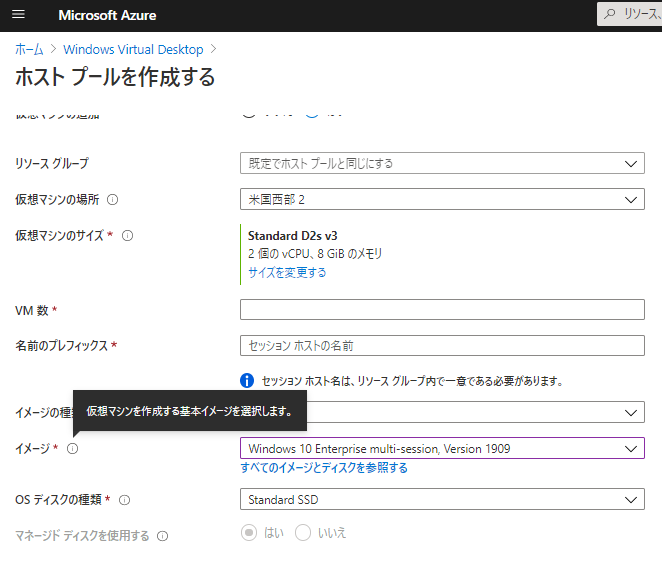This screenshot has height=567, width=662.
Task: Click すべてのイメージとディスクを参照する link
Action: [x=324, y=468]
